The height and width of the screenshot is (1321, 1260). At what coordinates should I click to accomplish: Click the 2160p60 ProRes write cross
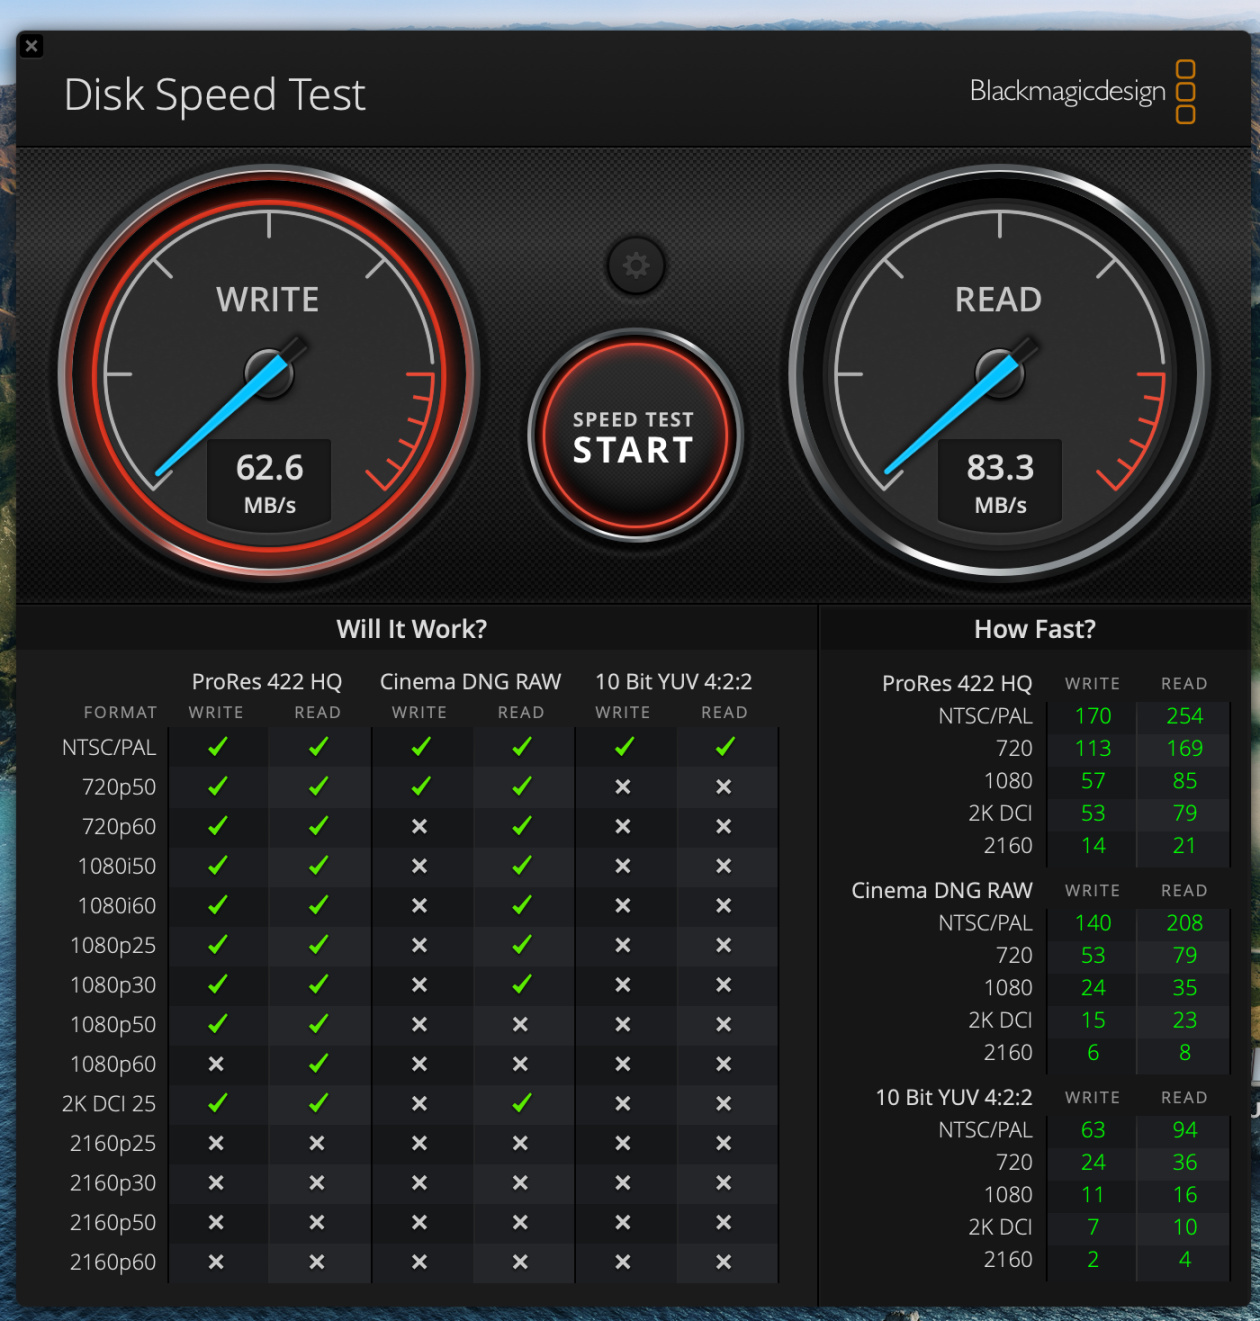[216, 1262]
